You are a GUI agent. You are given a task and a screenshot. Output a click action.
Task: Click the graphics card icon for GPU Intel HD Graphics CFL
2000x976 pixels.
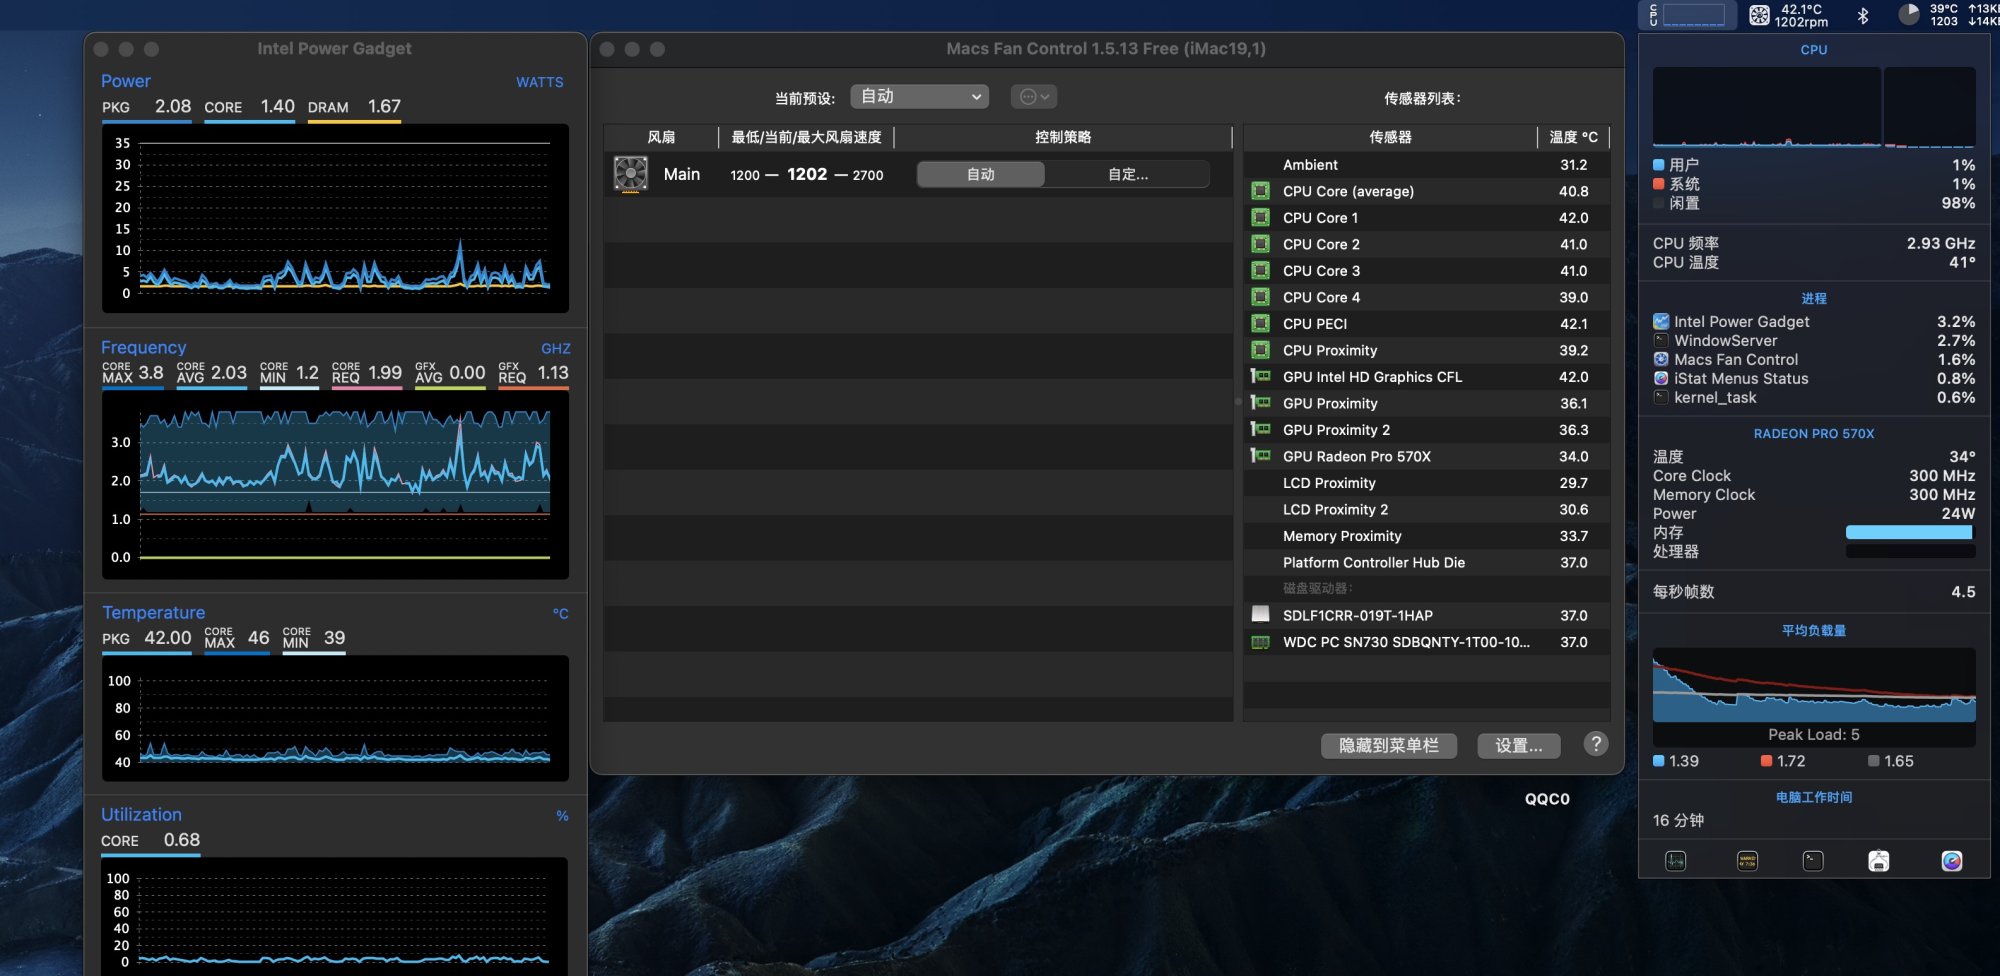[1261, 377]
